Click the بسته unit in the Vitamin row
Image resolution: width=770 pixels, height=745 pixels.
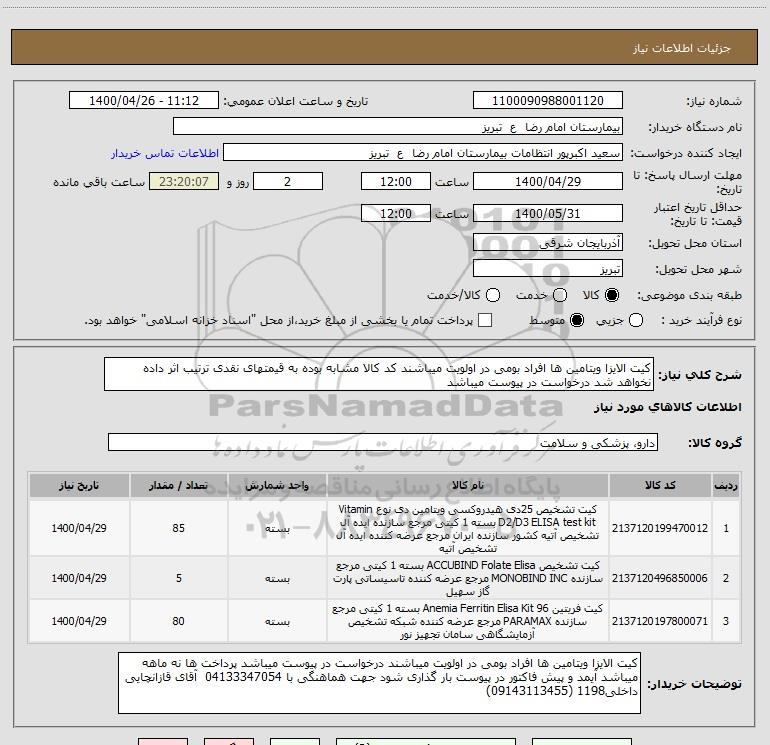click(277, 529)
